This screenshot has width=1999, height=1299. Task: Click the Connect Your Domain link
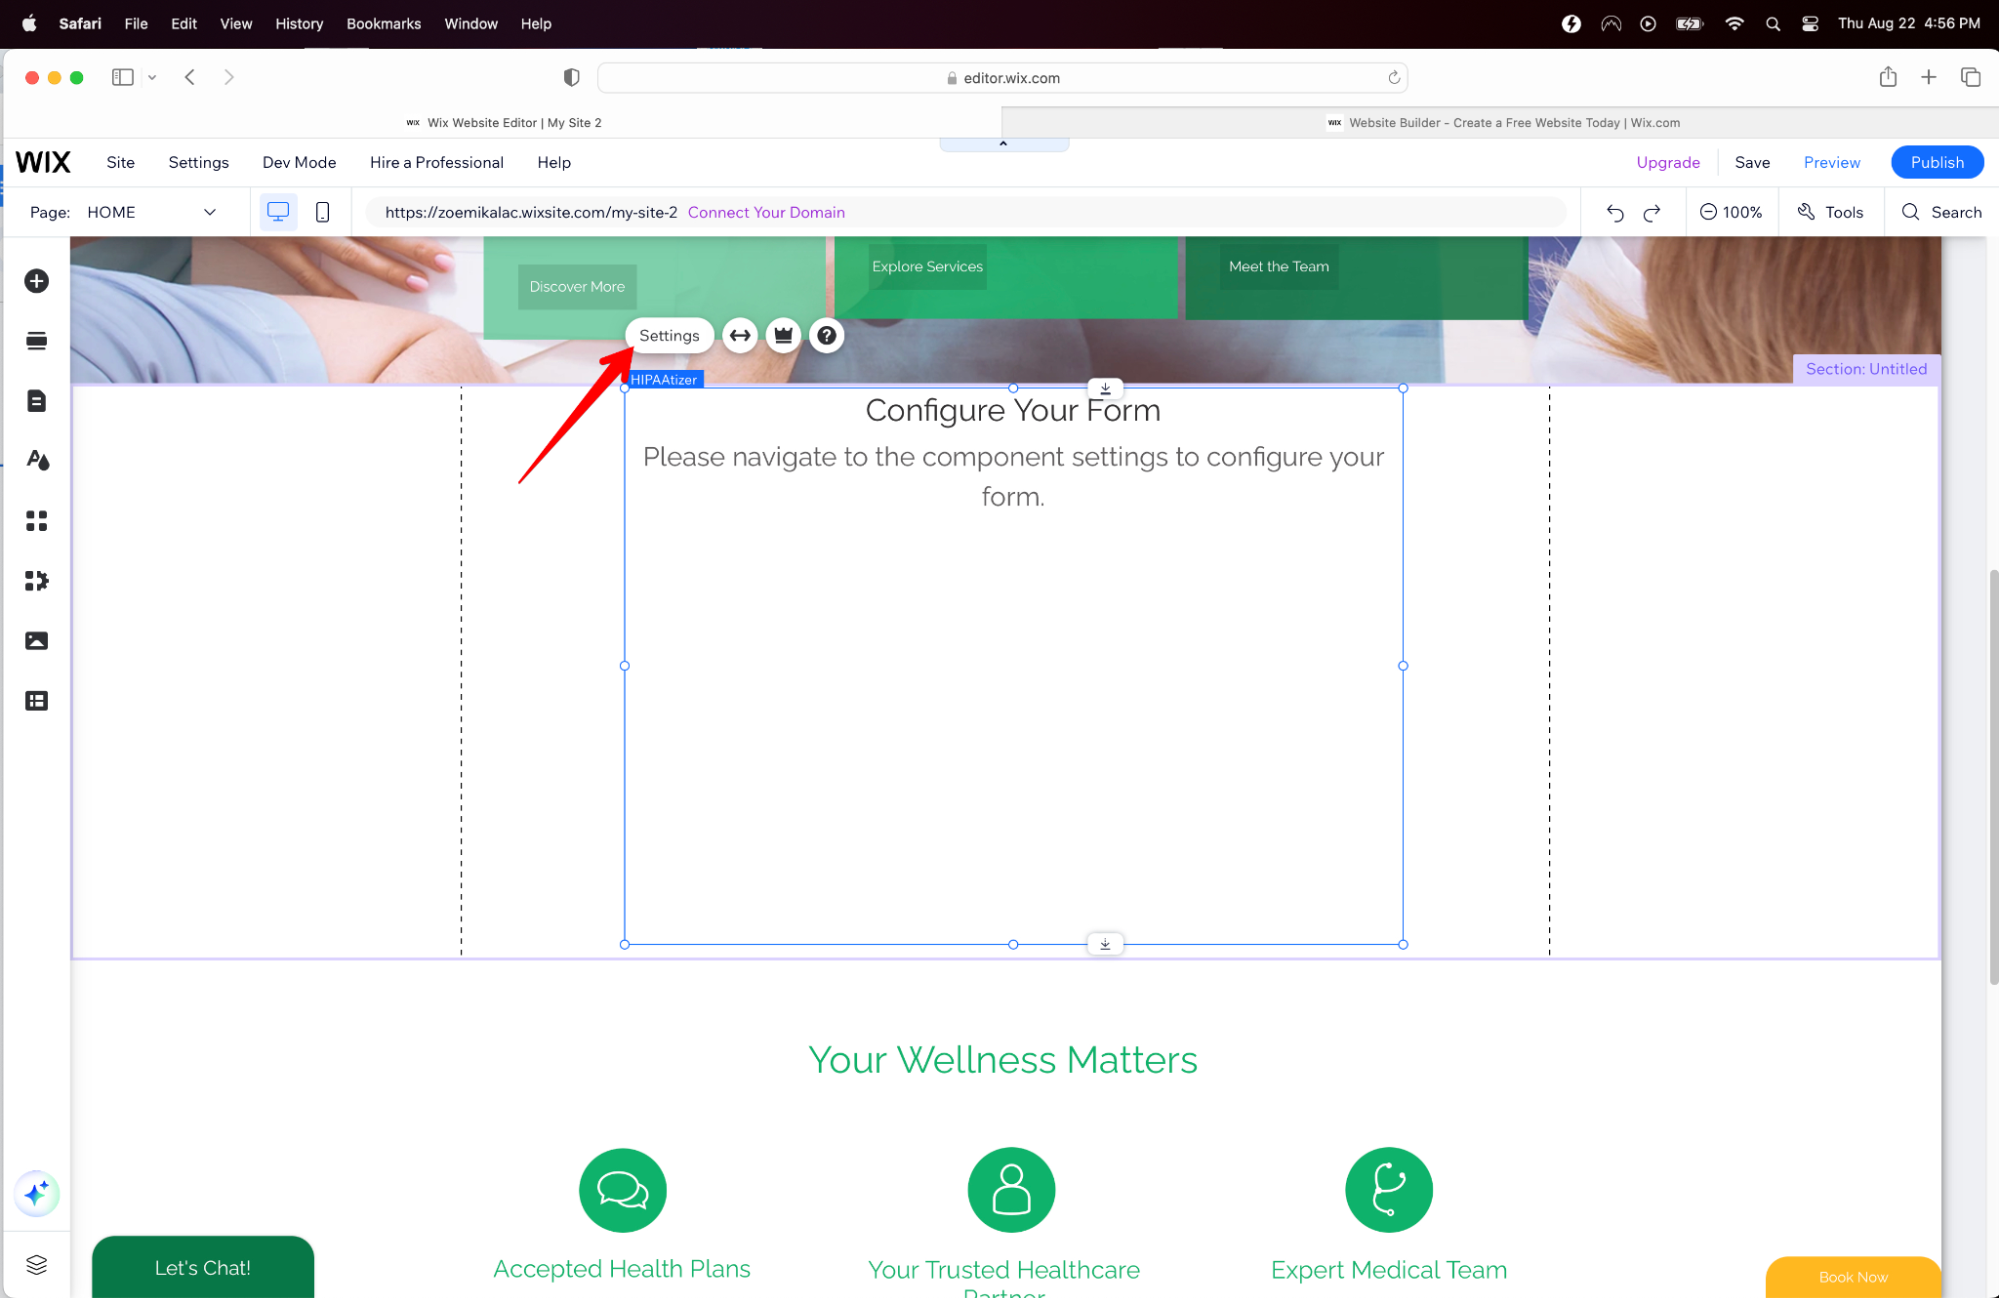pos(766,212)
